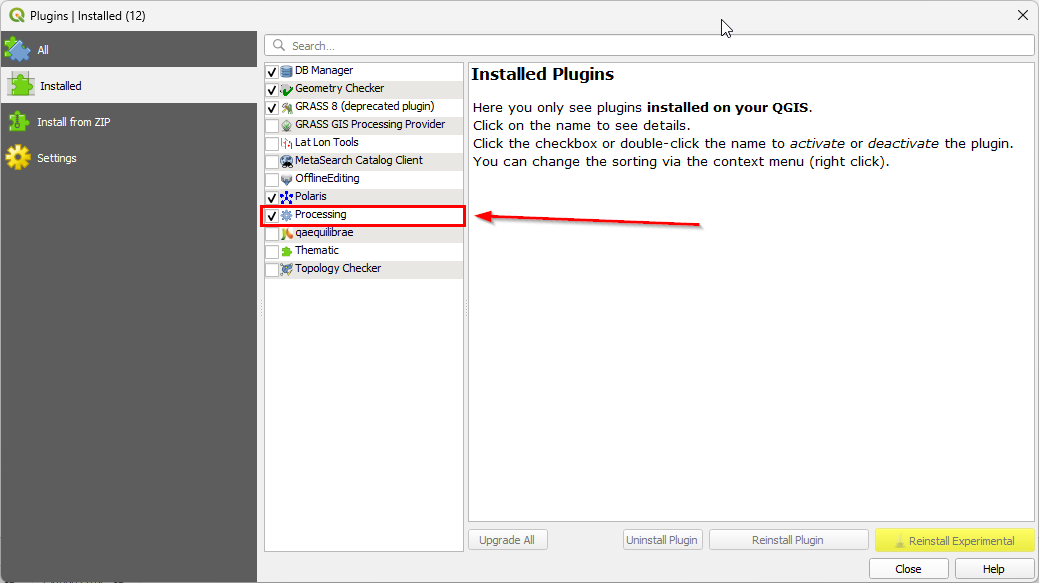
Task: Open the Install from ZIP tab
Action: pyautogui.click(x=129, y=122)
